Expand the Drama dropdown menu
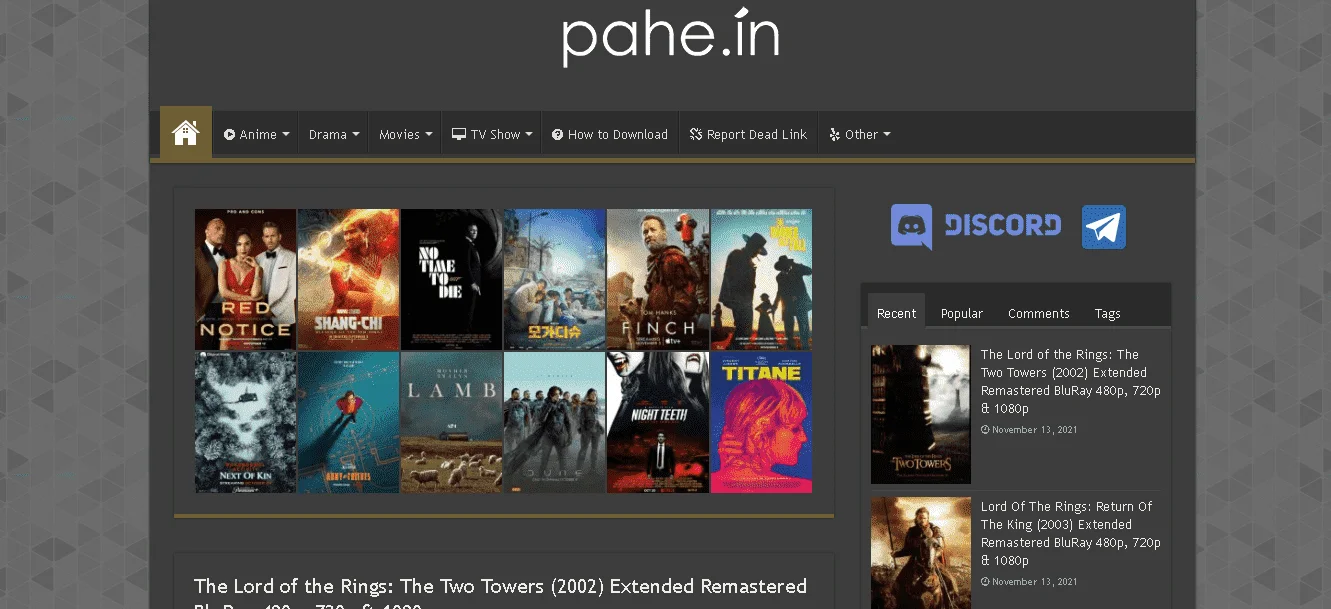Image resolution: width=1331 pixels, height=609 pixels. click(x=333, y=134)
